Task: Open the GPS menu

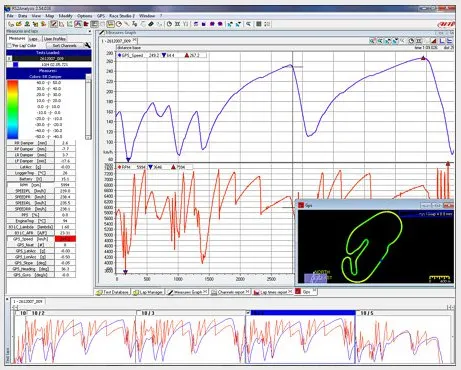Action: [x=101, y=16]
